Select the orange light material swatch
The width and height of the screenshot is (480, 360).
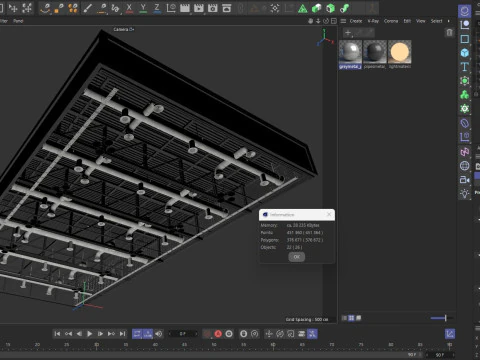pos(400,52)
